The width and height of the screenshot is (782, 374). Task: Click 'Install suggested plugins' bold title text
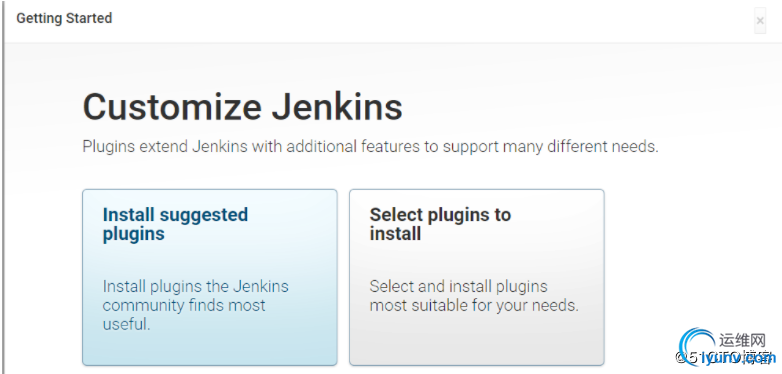click(175, 224)
